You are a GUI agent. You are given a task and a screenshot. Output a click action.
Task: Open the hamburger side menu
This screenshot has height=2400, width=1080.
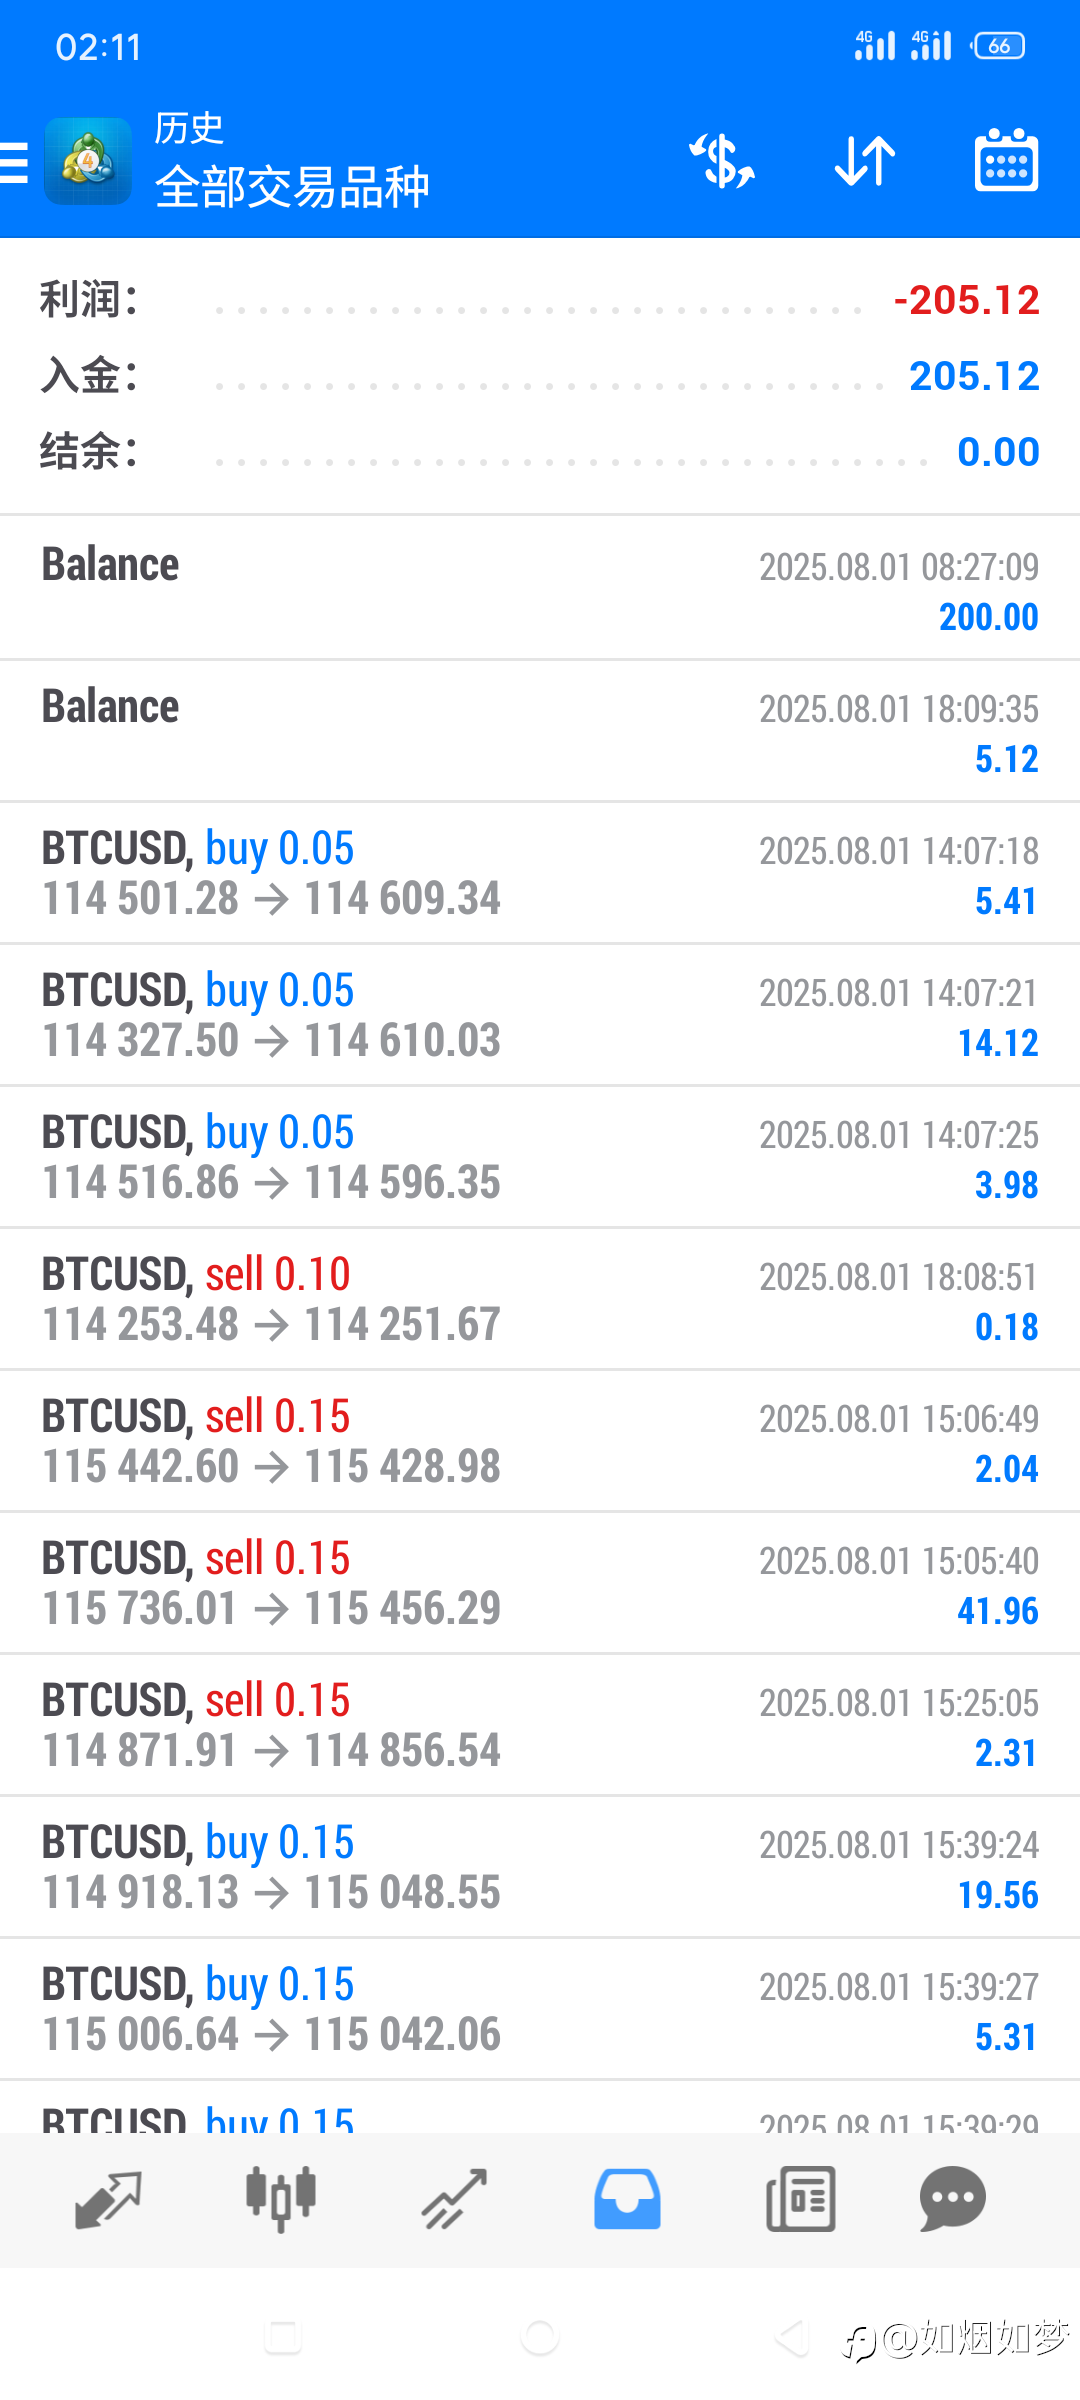click(14, 162)
